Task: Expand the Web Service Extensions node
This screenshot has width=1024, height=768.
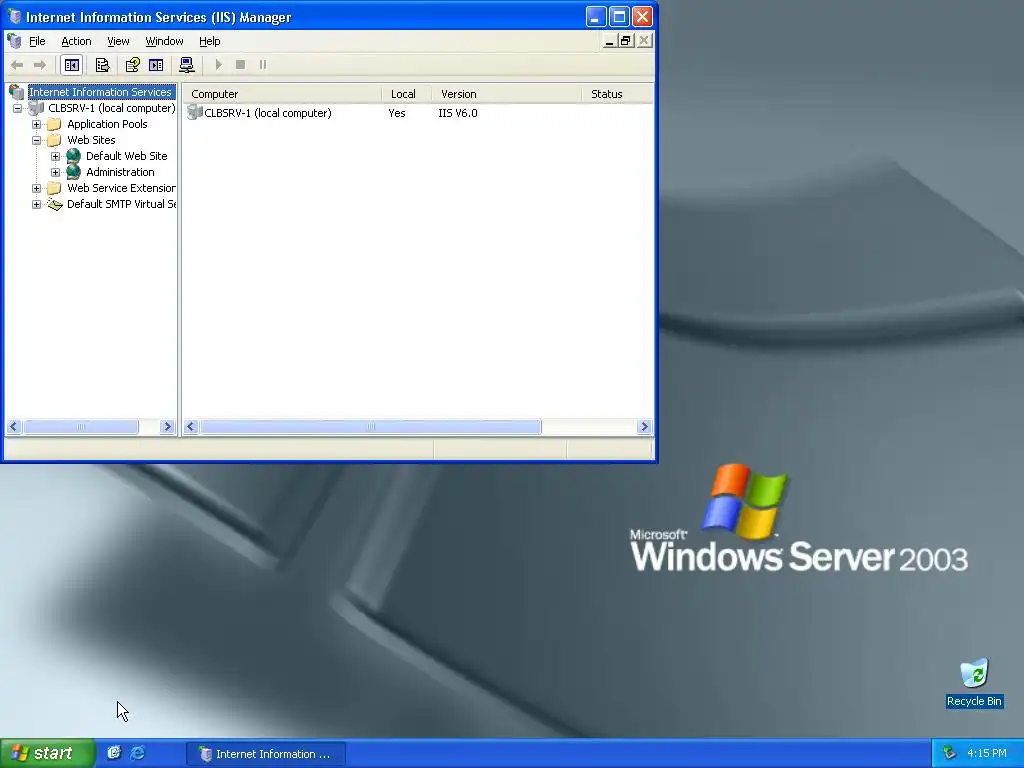Action: click(x=37, y=188)
